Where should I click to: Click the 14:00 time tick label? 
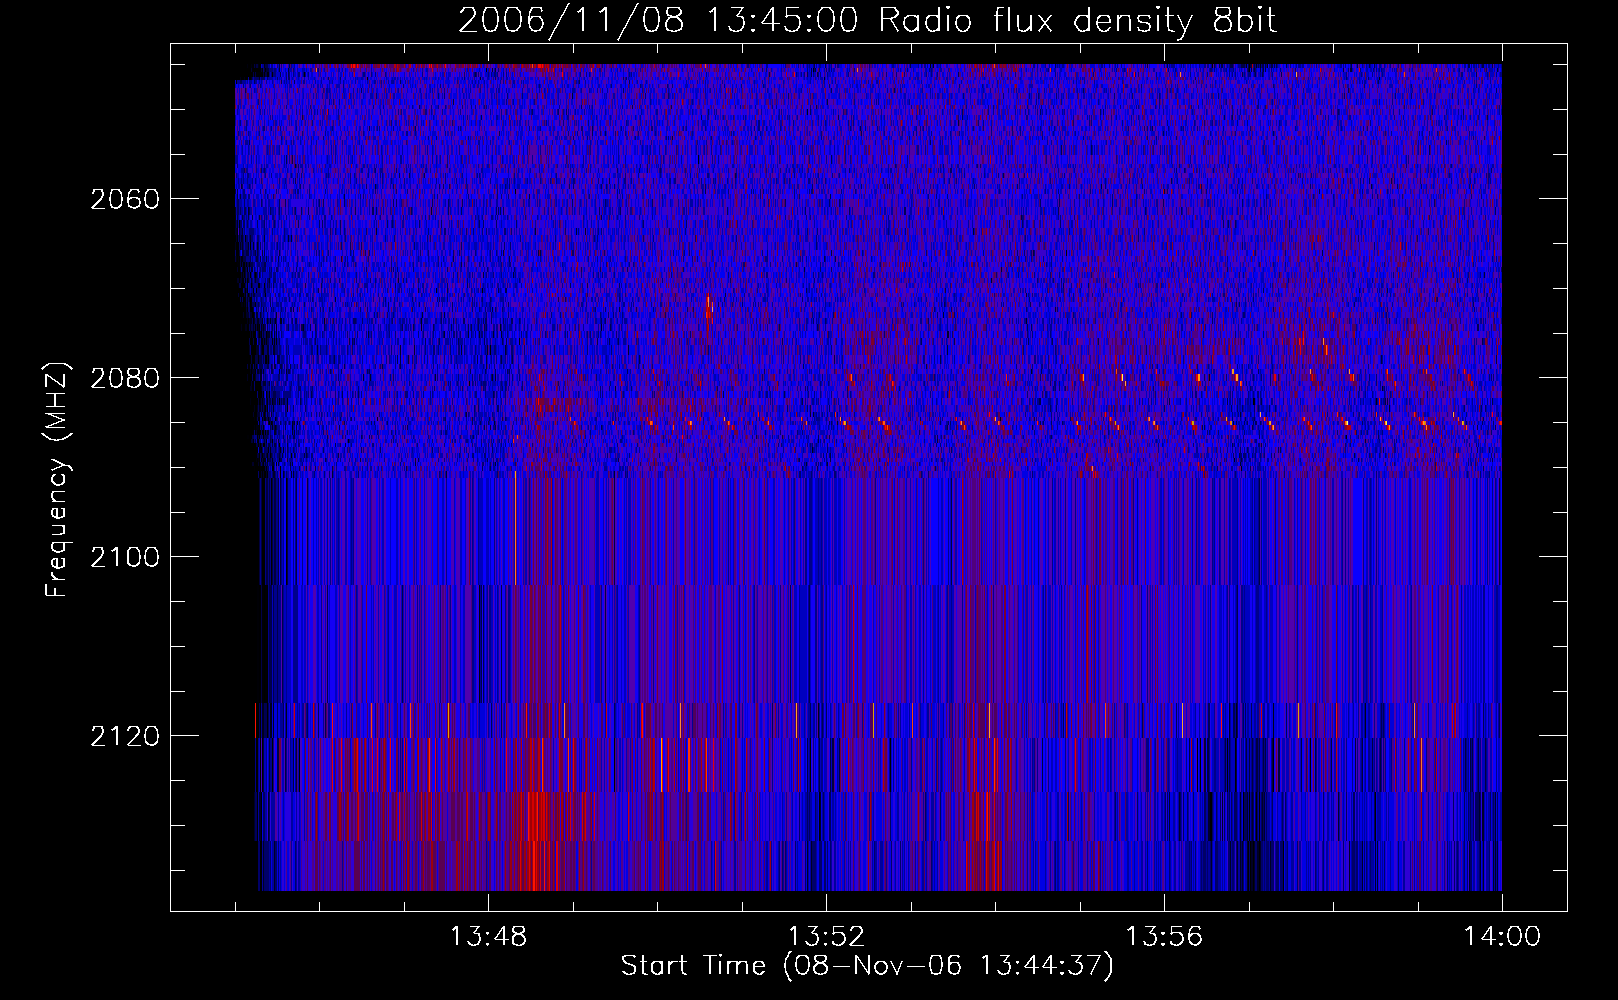tap(1502, 937)
